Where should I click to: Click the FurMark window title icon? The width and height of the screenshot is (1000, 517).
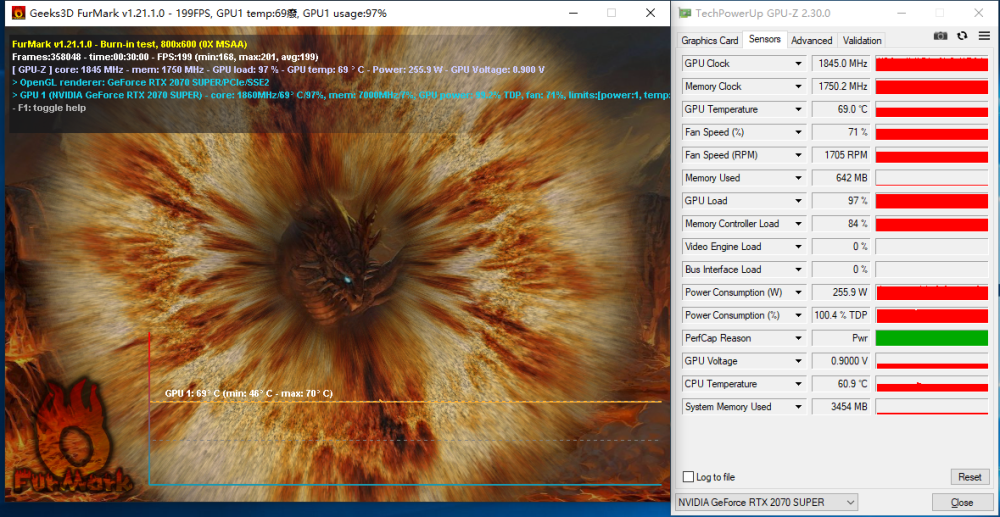pos(18,13)
